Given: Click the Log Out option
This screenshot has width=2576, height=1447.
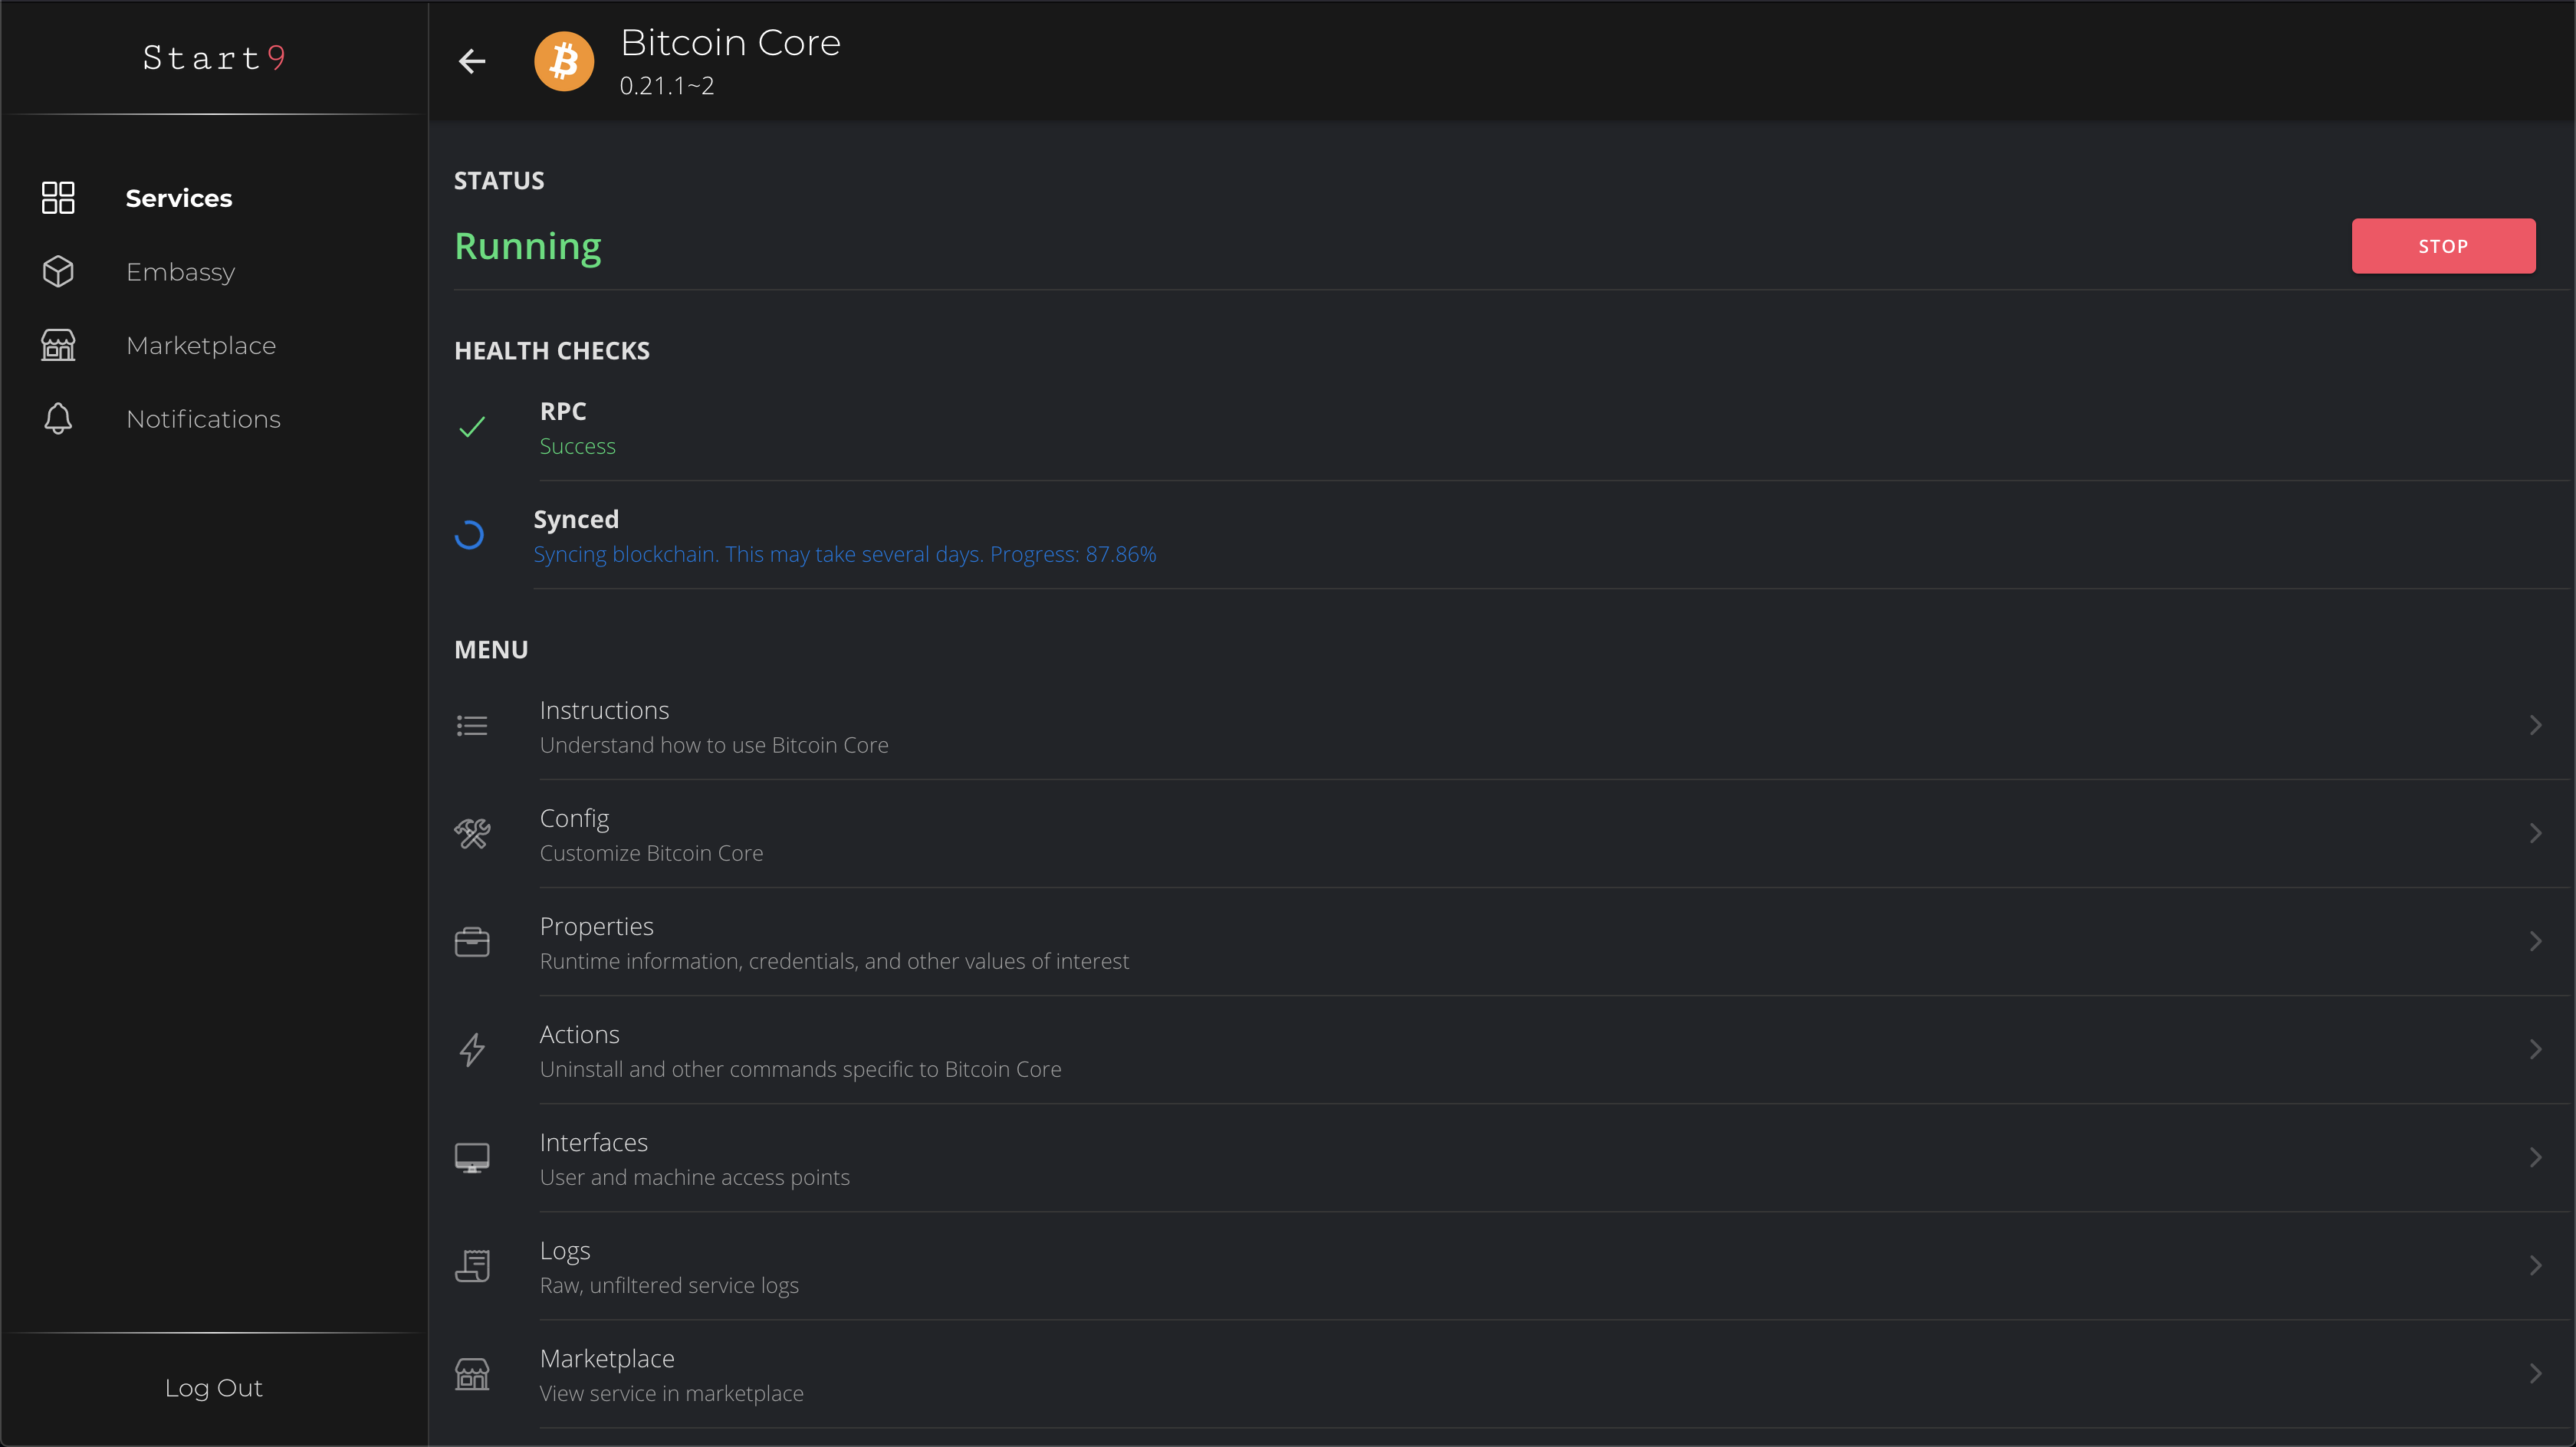Looking at the screenshot, I should point(214,1387).
